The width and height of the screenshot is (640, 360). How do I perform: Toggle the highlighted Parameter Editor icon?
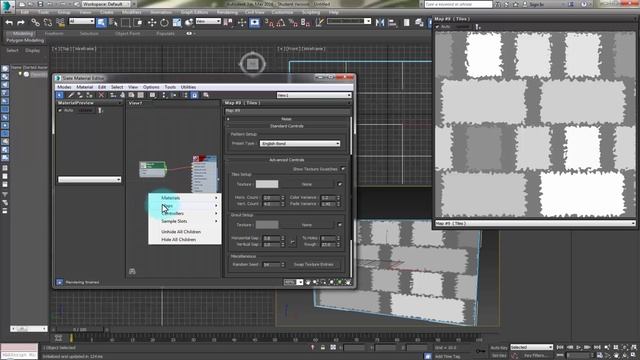point(194,95)
